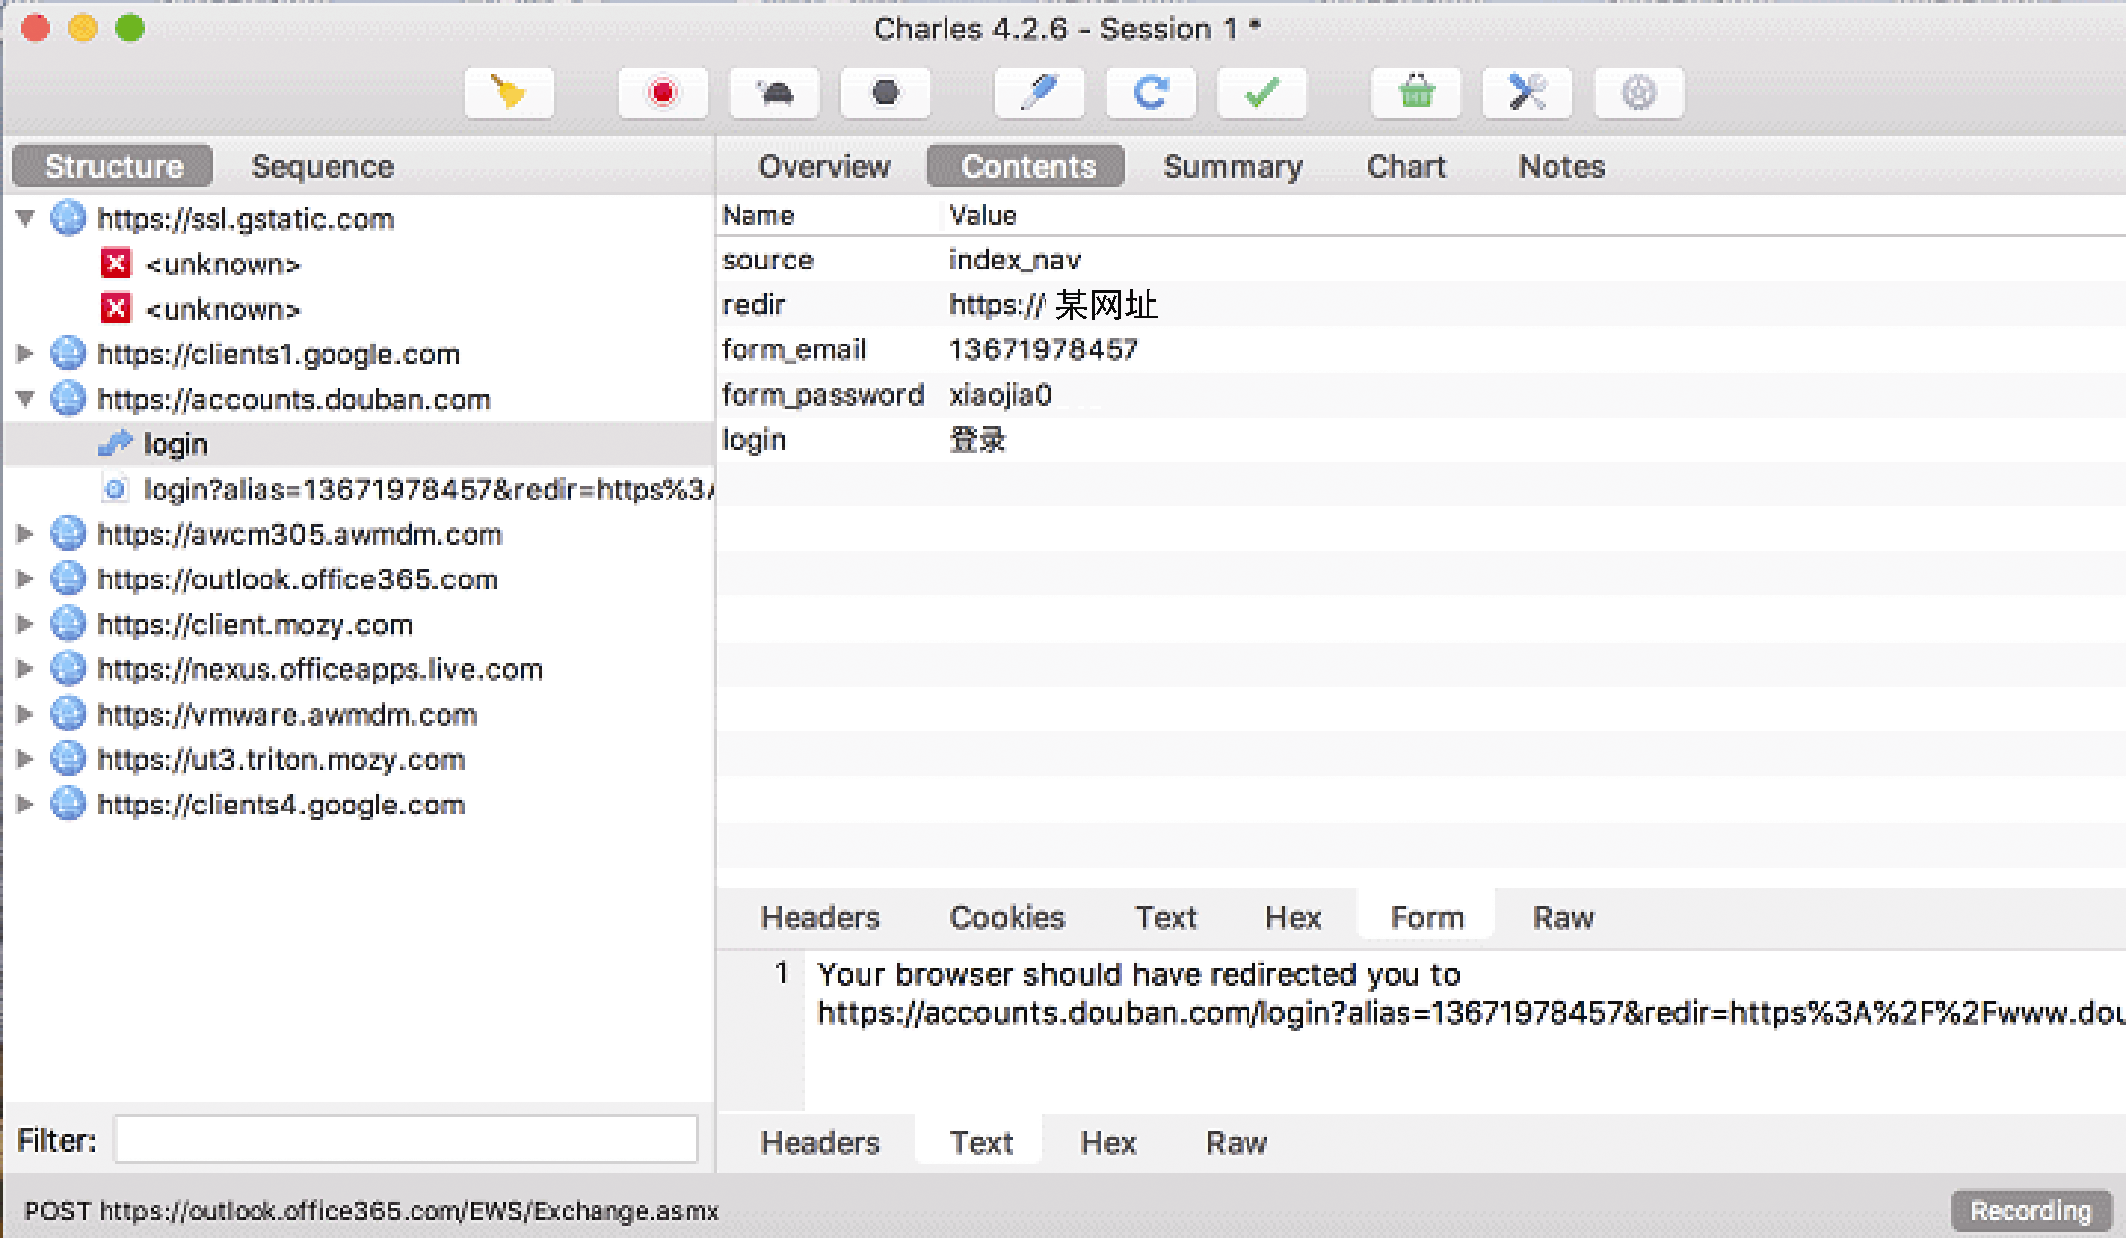Enable the SSL proxying pencil icon
Image resolution: width=2126 pixels, height=1238 pixels.
click(x=1040, y=91)
